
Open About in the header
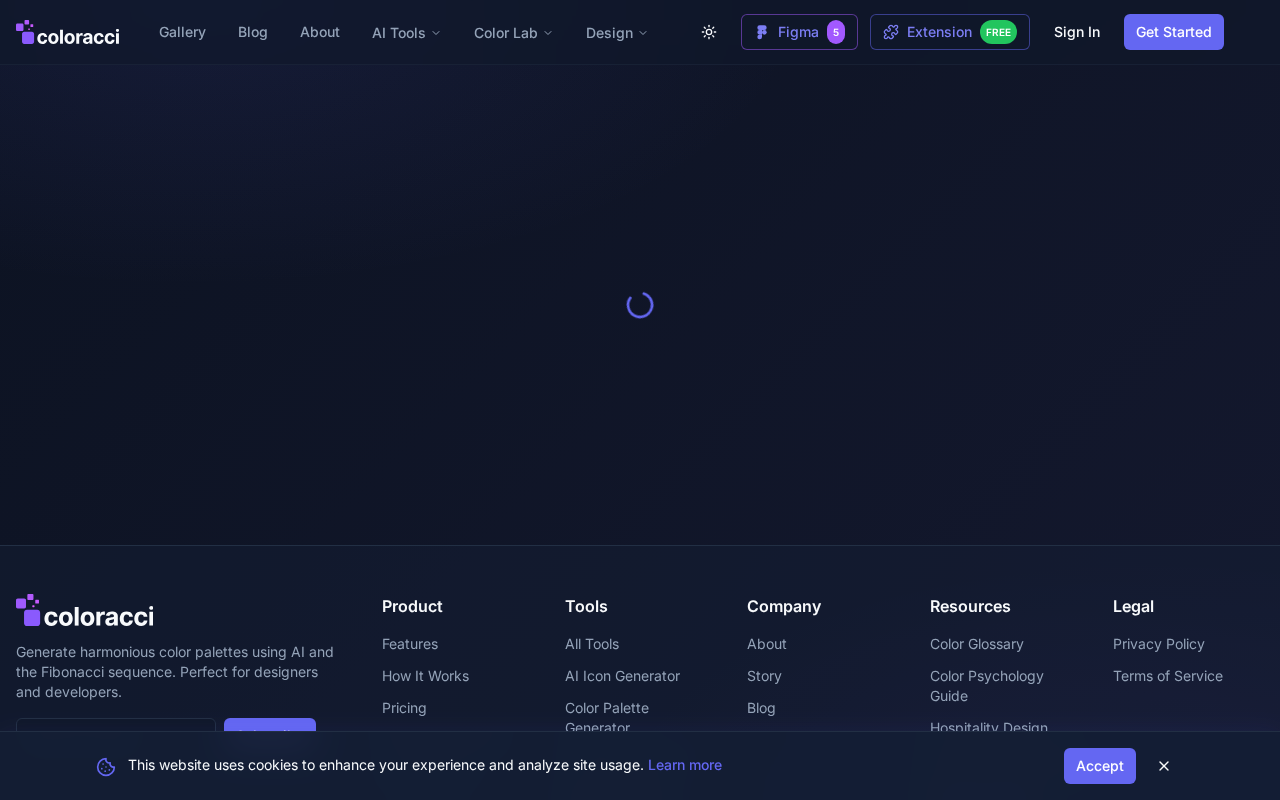pos(320,32)
